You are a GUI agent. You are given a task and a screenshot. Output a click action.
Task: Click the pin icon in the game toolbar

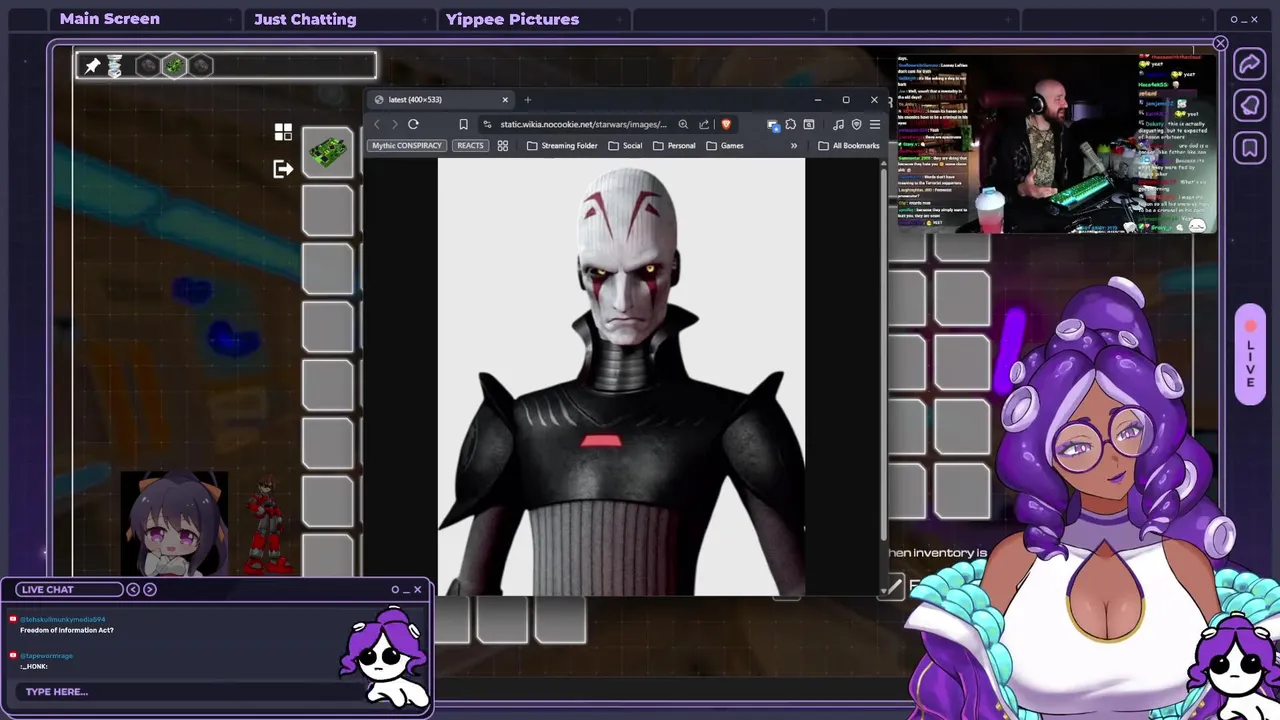(x=92, y=66)
